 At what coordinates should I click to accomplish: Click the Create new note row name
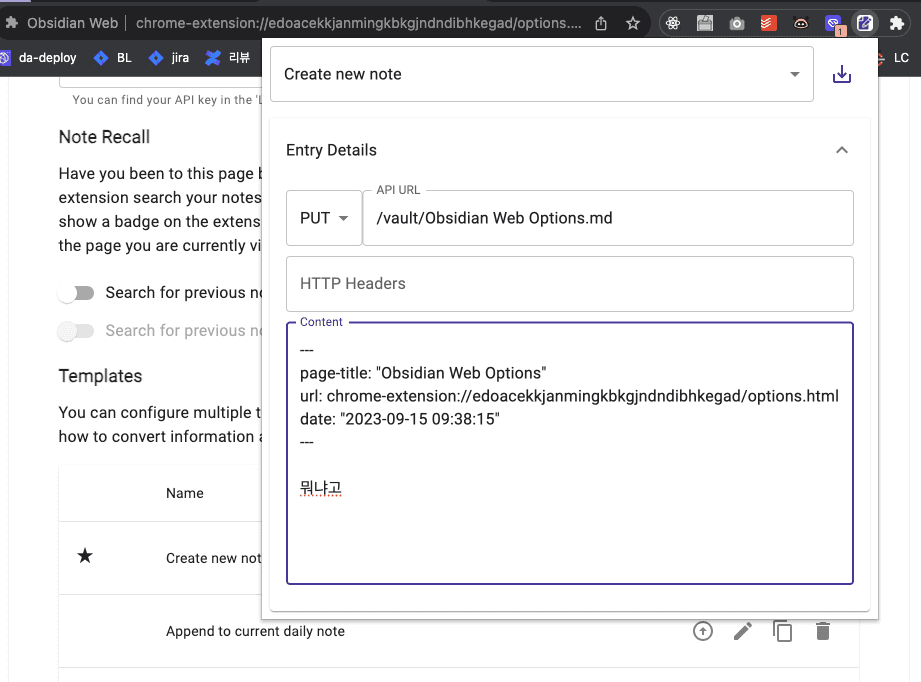(213, 558)
